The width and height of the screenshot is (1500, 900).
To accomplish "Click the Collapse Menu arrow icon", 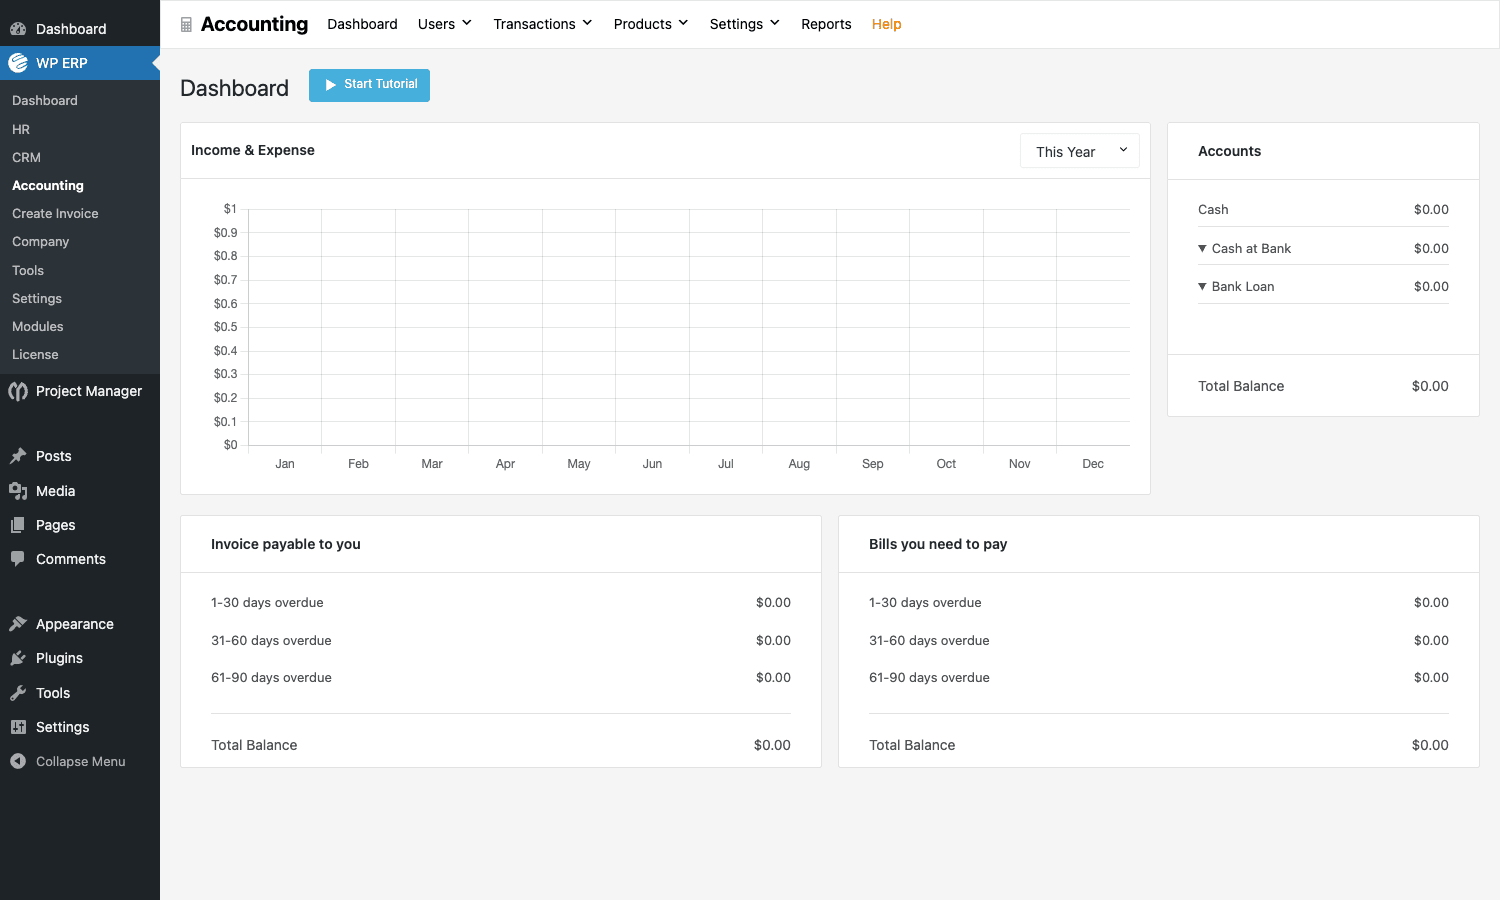I will click(18, 761).
